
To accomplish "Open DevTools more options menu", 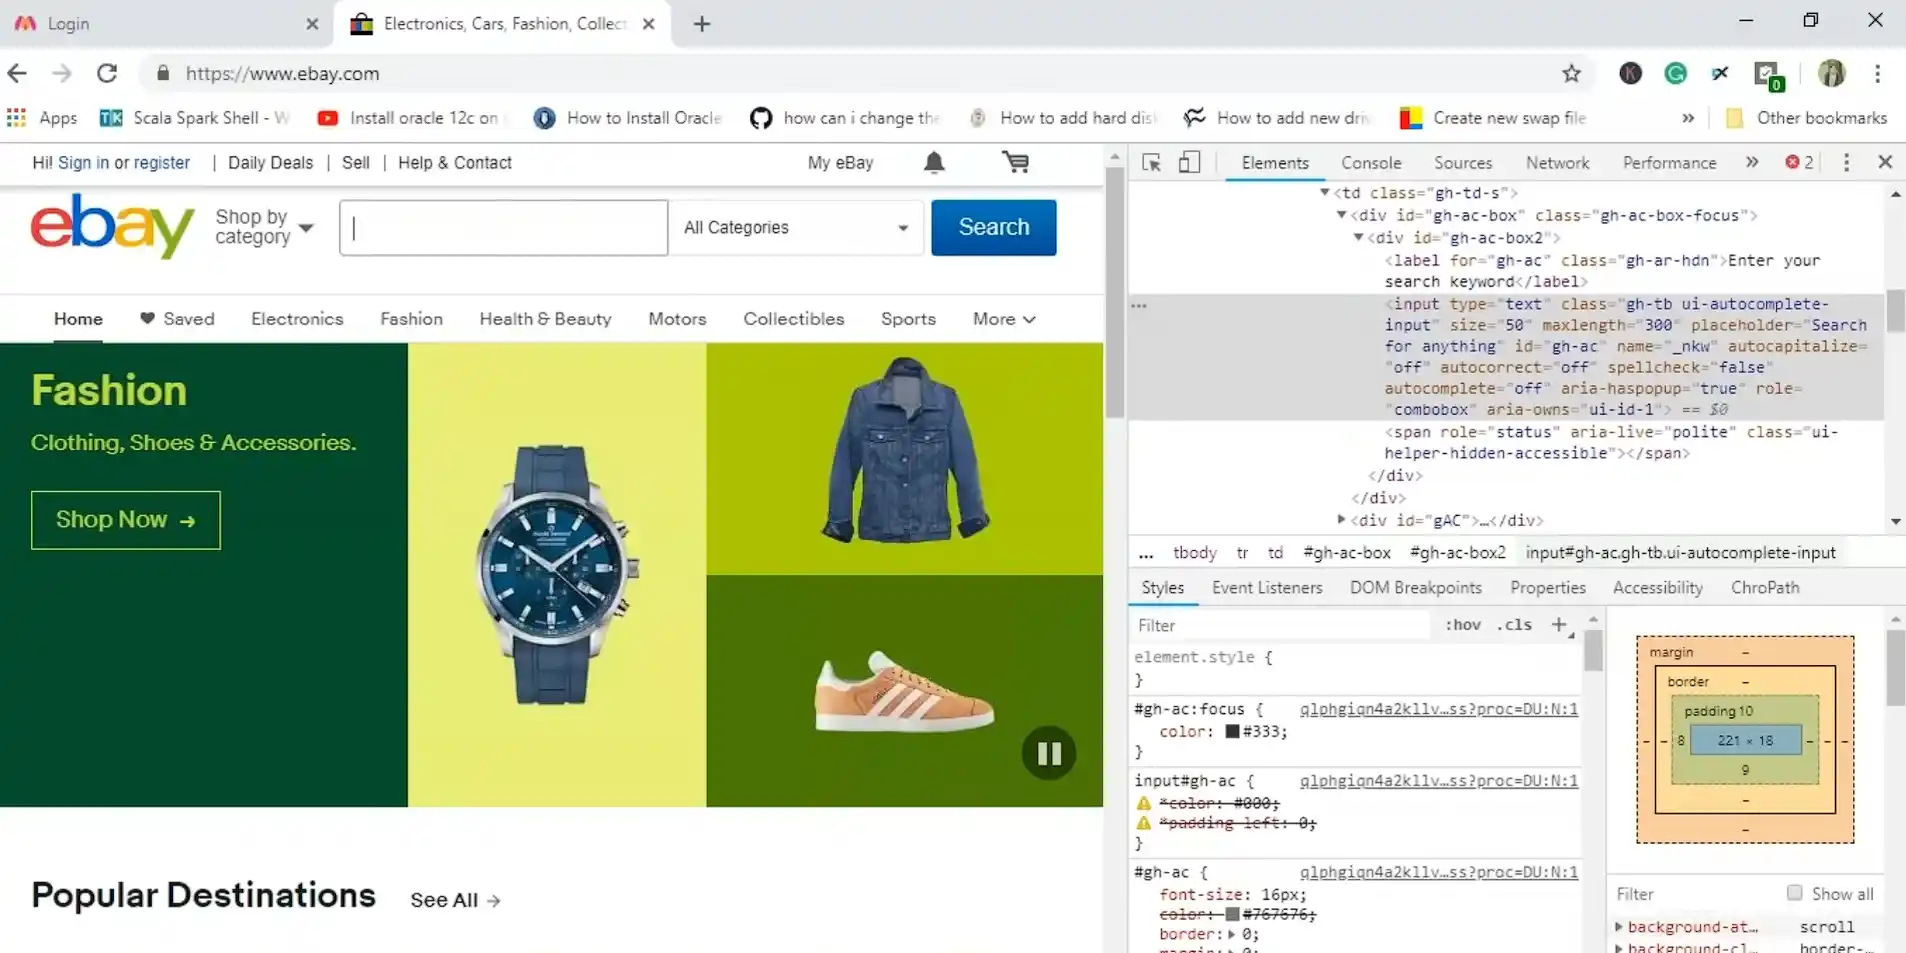I will (1846, 162).
